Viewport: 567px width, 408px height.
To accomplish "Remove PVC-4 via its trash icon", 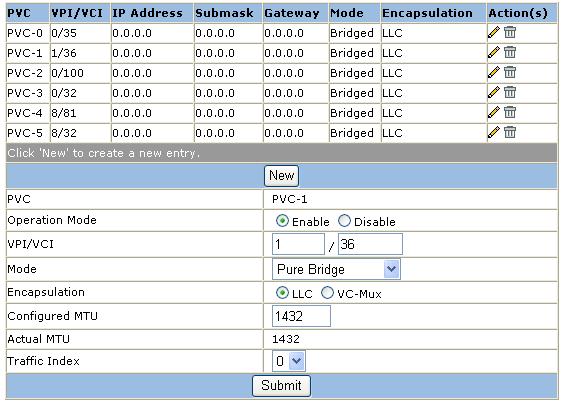I will (510, 112).
